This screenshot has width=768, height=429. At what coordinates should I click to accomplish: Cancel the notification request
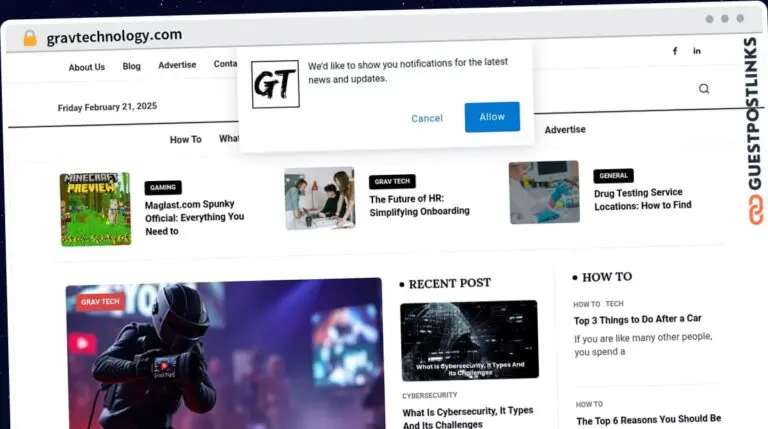(427, 118)
